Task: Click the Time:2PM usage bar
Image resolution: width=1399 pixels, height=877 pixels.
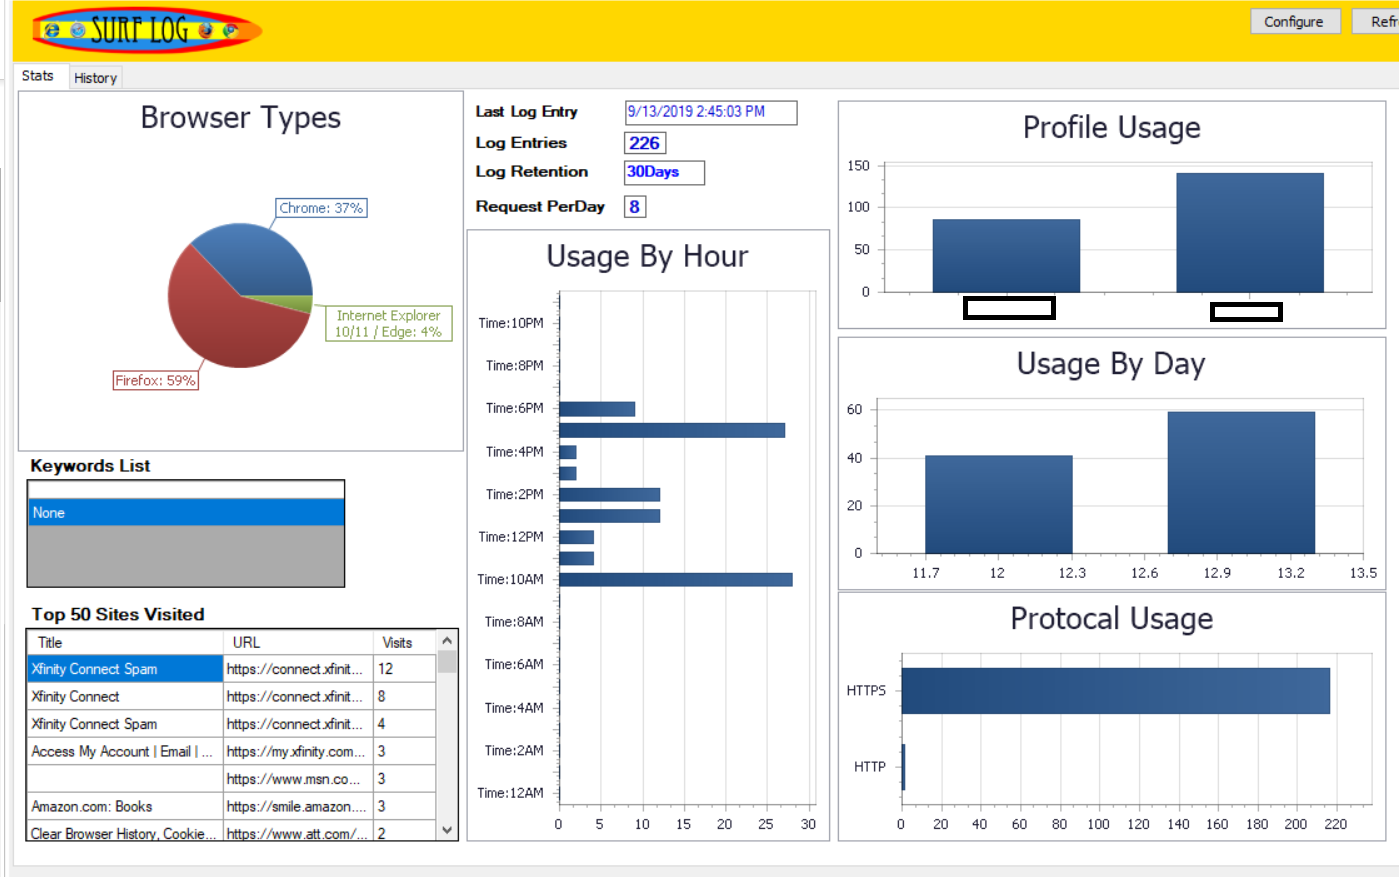Action: click(x=609, y=494)
